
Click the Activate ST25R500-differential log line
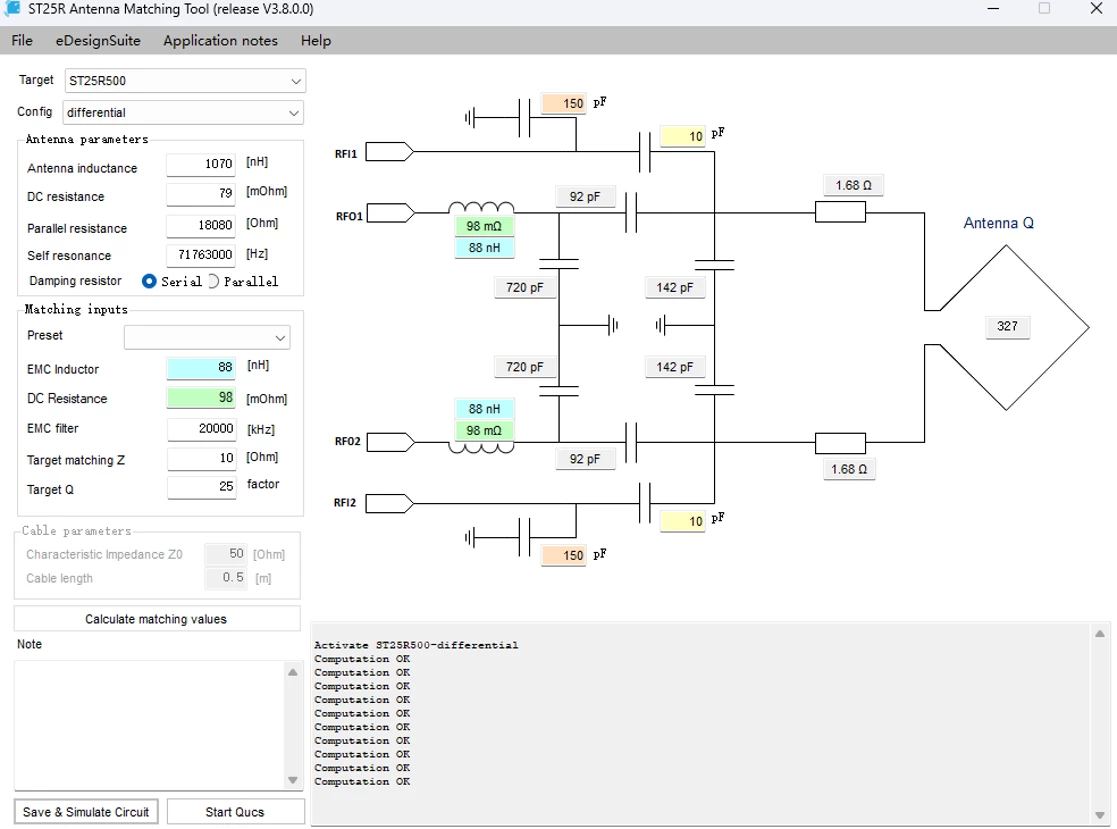tap(416, 645)
